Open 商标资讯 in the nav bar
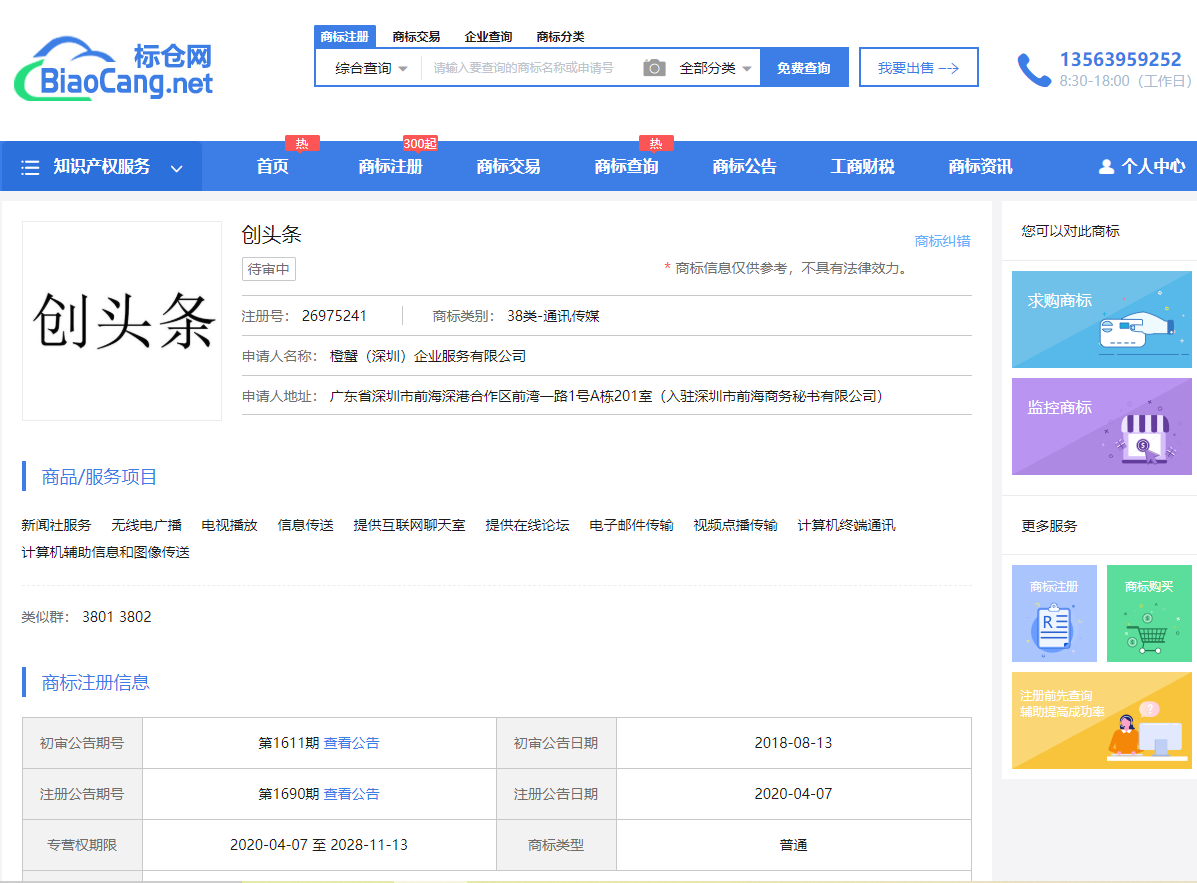This screenshot has width=1197, height=883. point(980,166)
